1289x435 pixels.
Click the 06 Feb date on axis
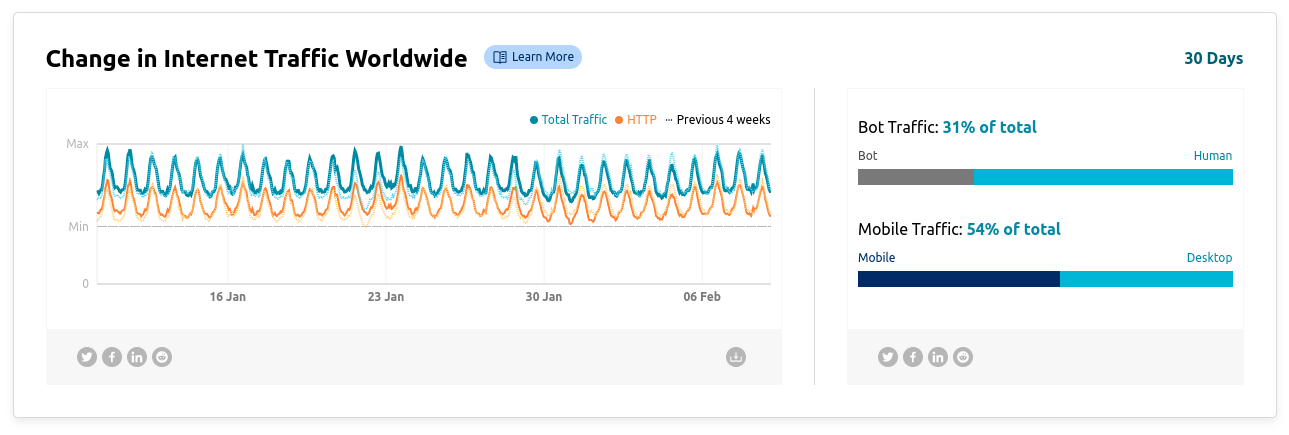702,297
